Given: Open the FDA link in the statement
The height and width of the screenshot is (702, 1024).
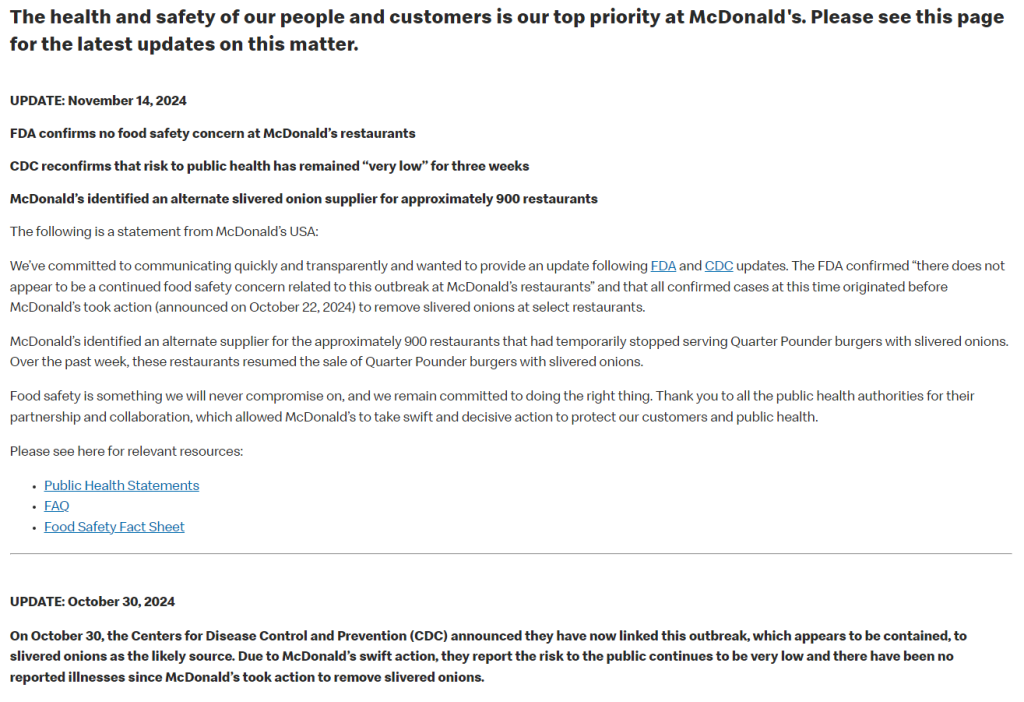Looking at the screenshot, I should click(x=663, y=266).
